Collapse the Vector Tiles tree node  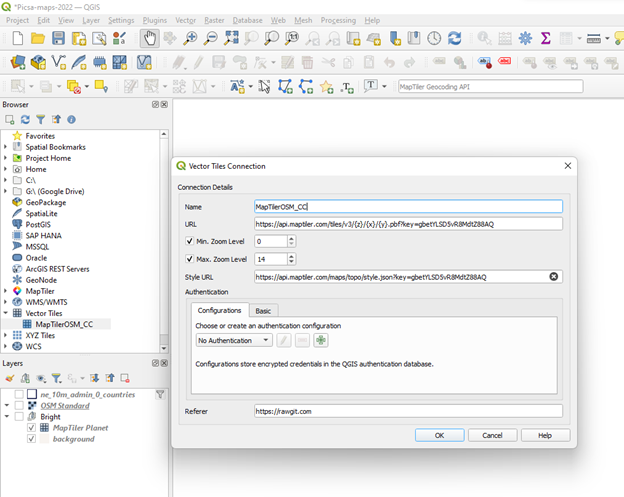(6, 313)
